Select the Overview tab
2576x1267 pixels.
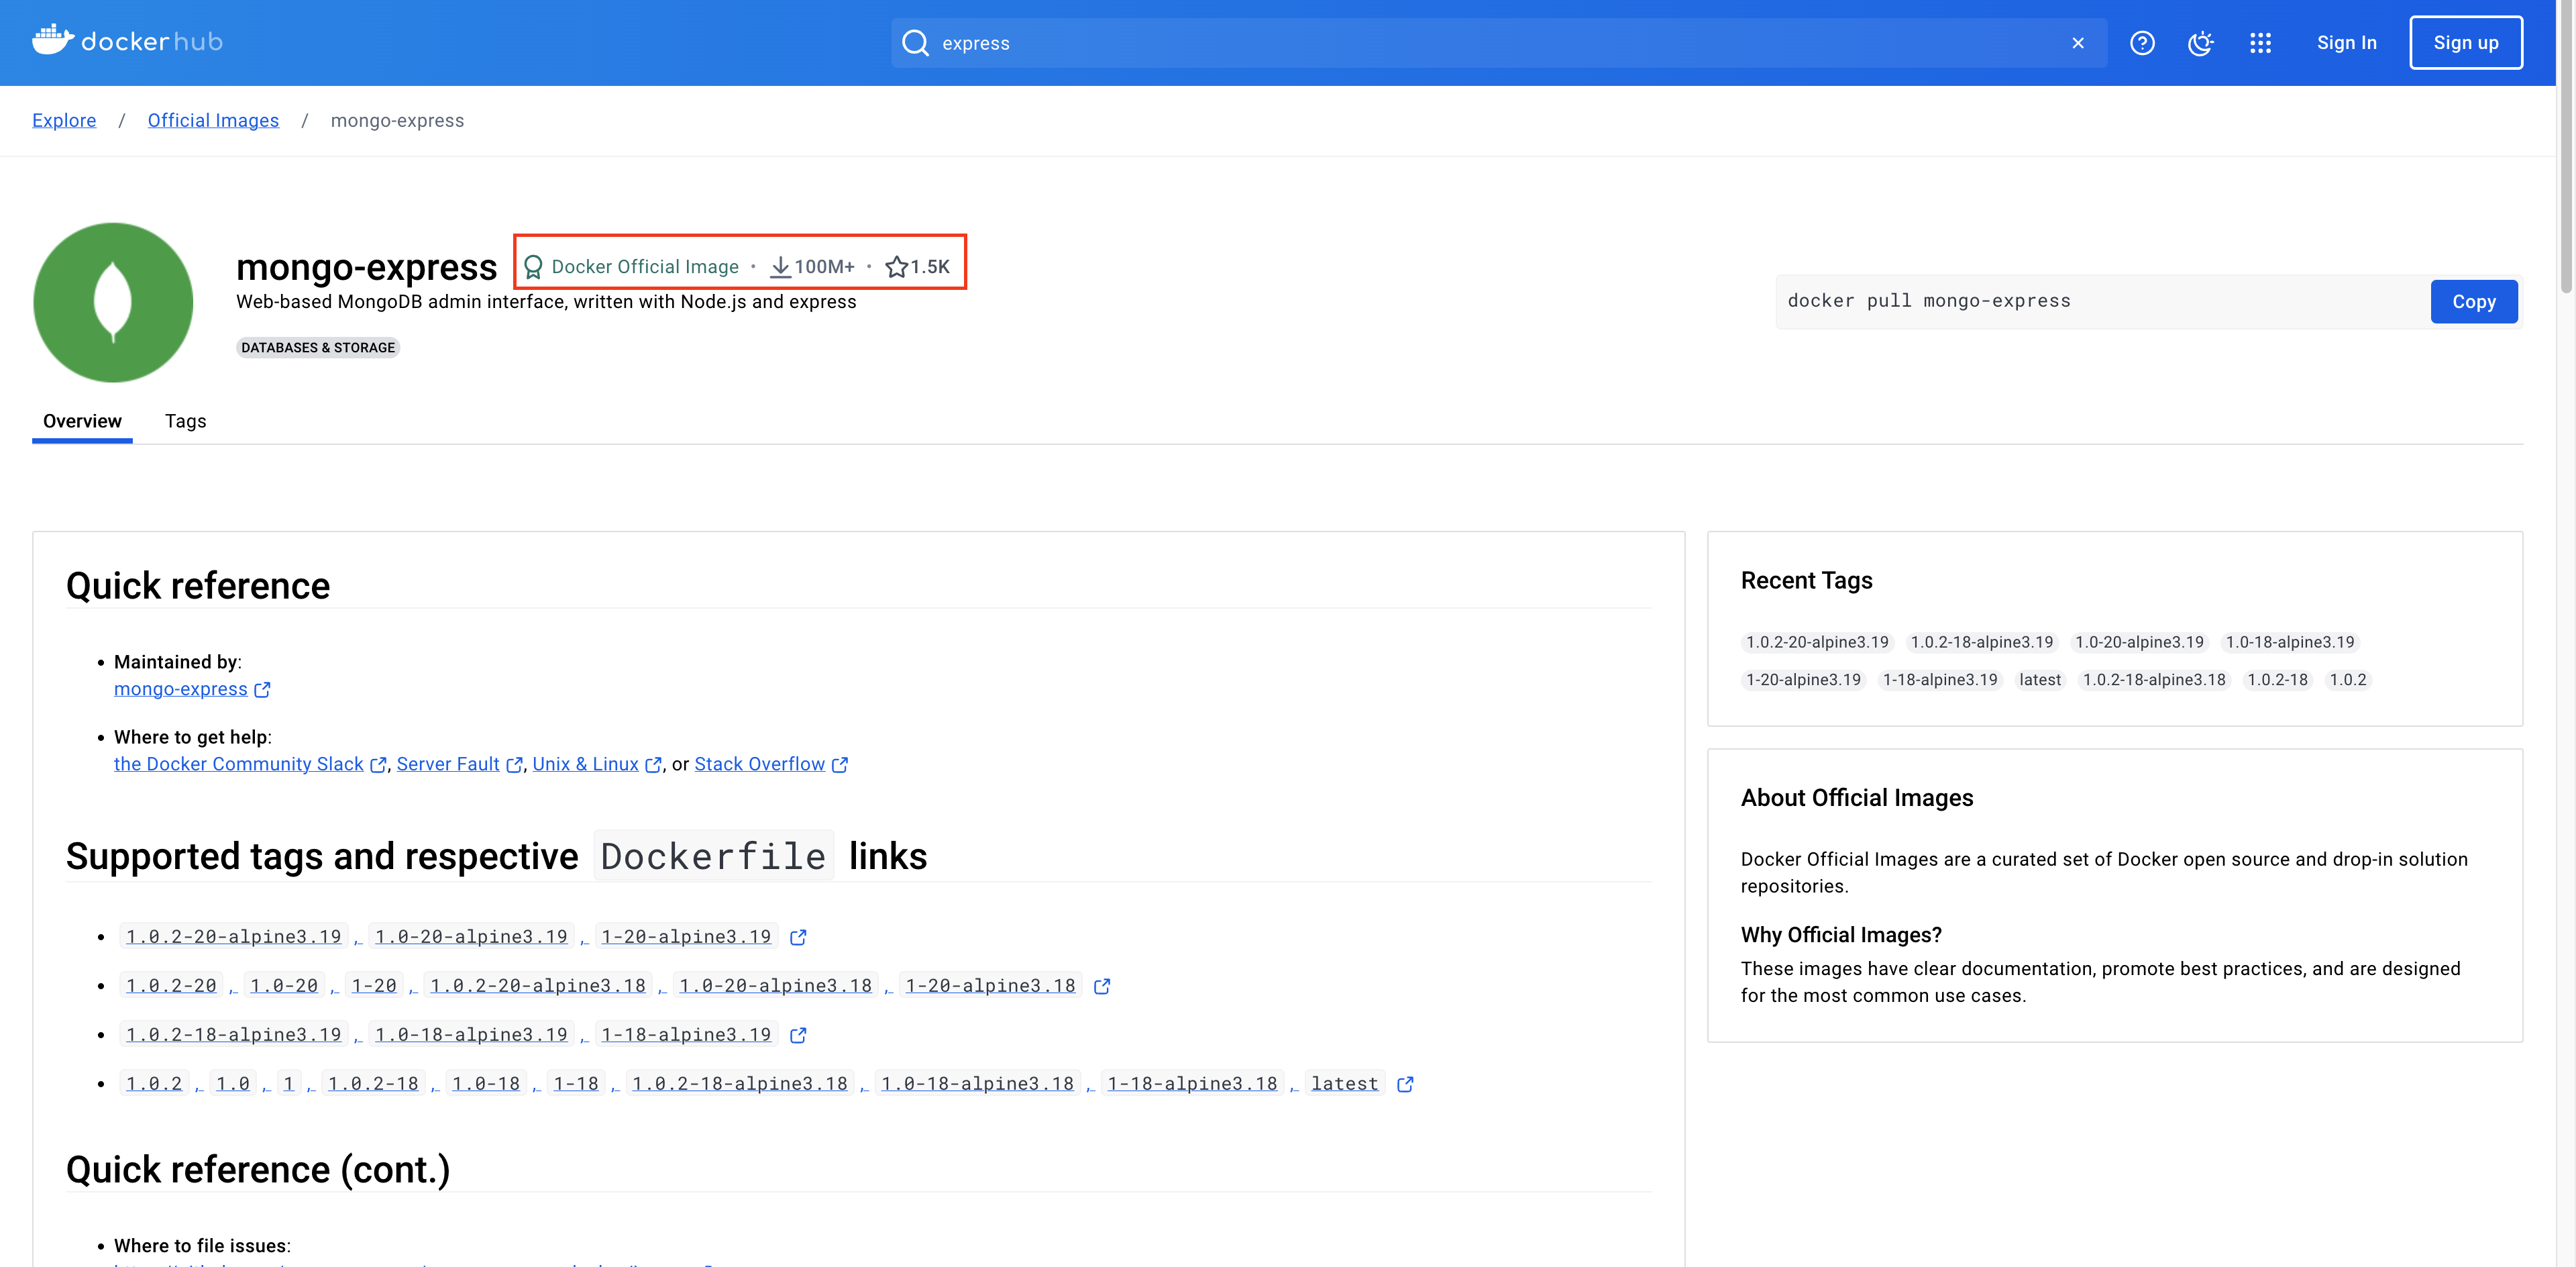pos(82,421)
